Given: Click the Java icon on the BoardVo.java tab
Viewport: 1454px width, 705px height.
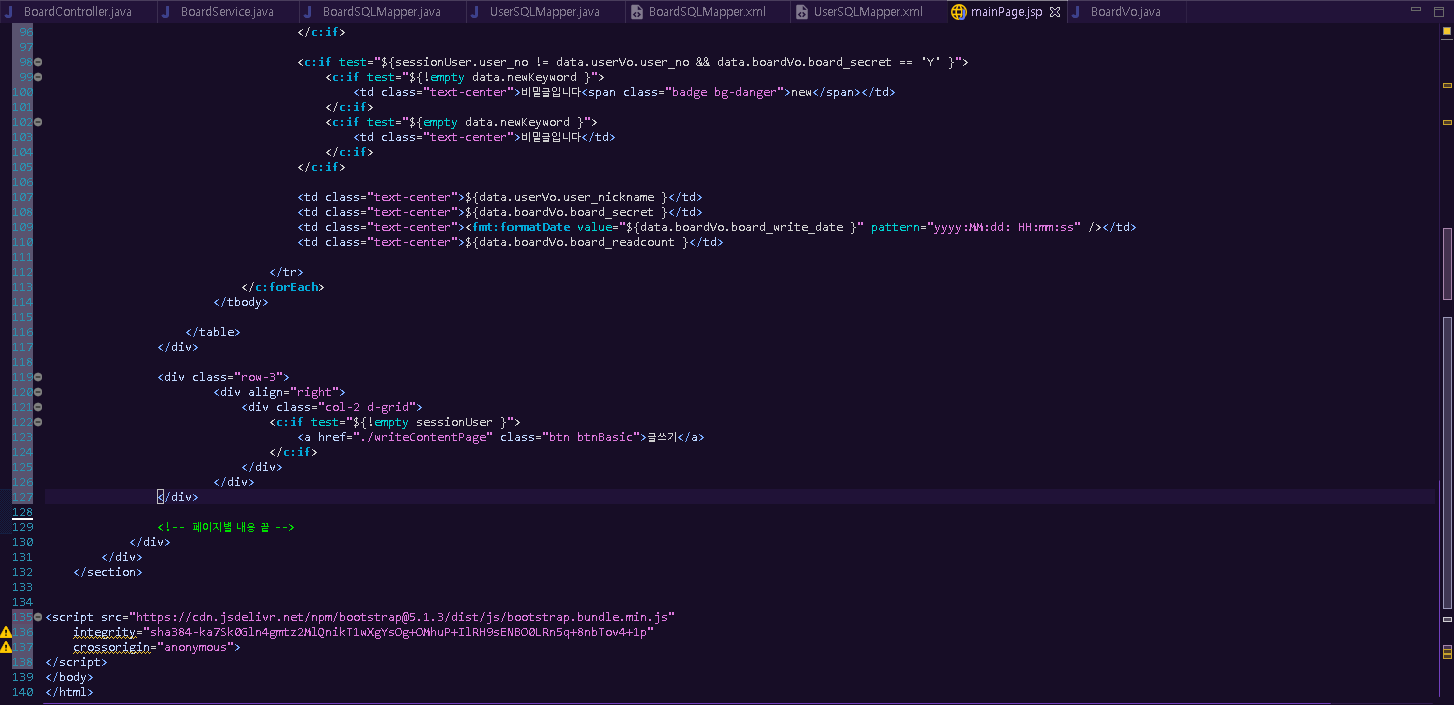Looking at the screenshot, I should click(x=1078, y=12).
